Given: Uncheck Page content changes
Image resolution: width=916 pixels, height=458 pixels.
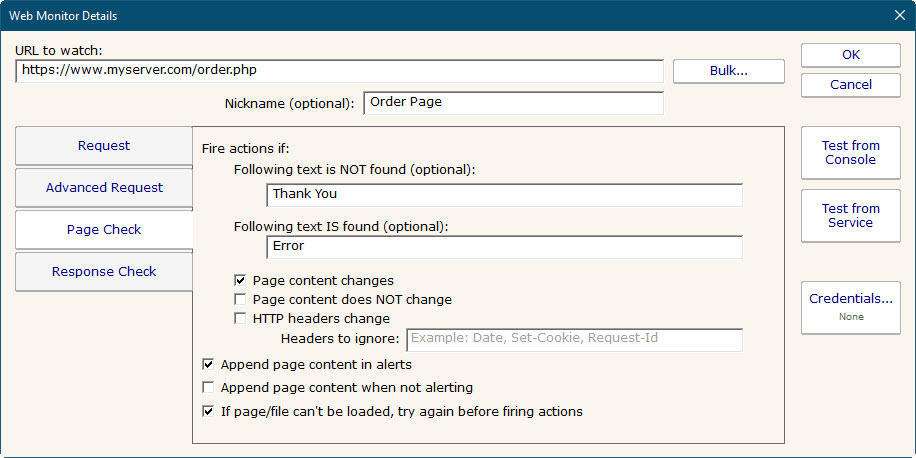Looking at the screenshot, I should point(240,281).
